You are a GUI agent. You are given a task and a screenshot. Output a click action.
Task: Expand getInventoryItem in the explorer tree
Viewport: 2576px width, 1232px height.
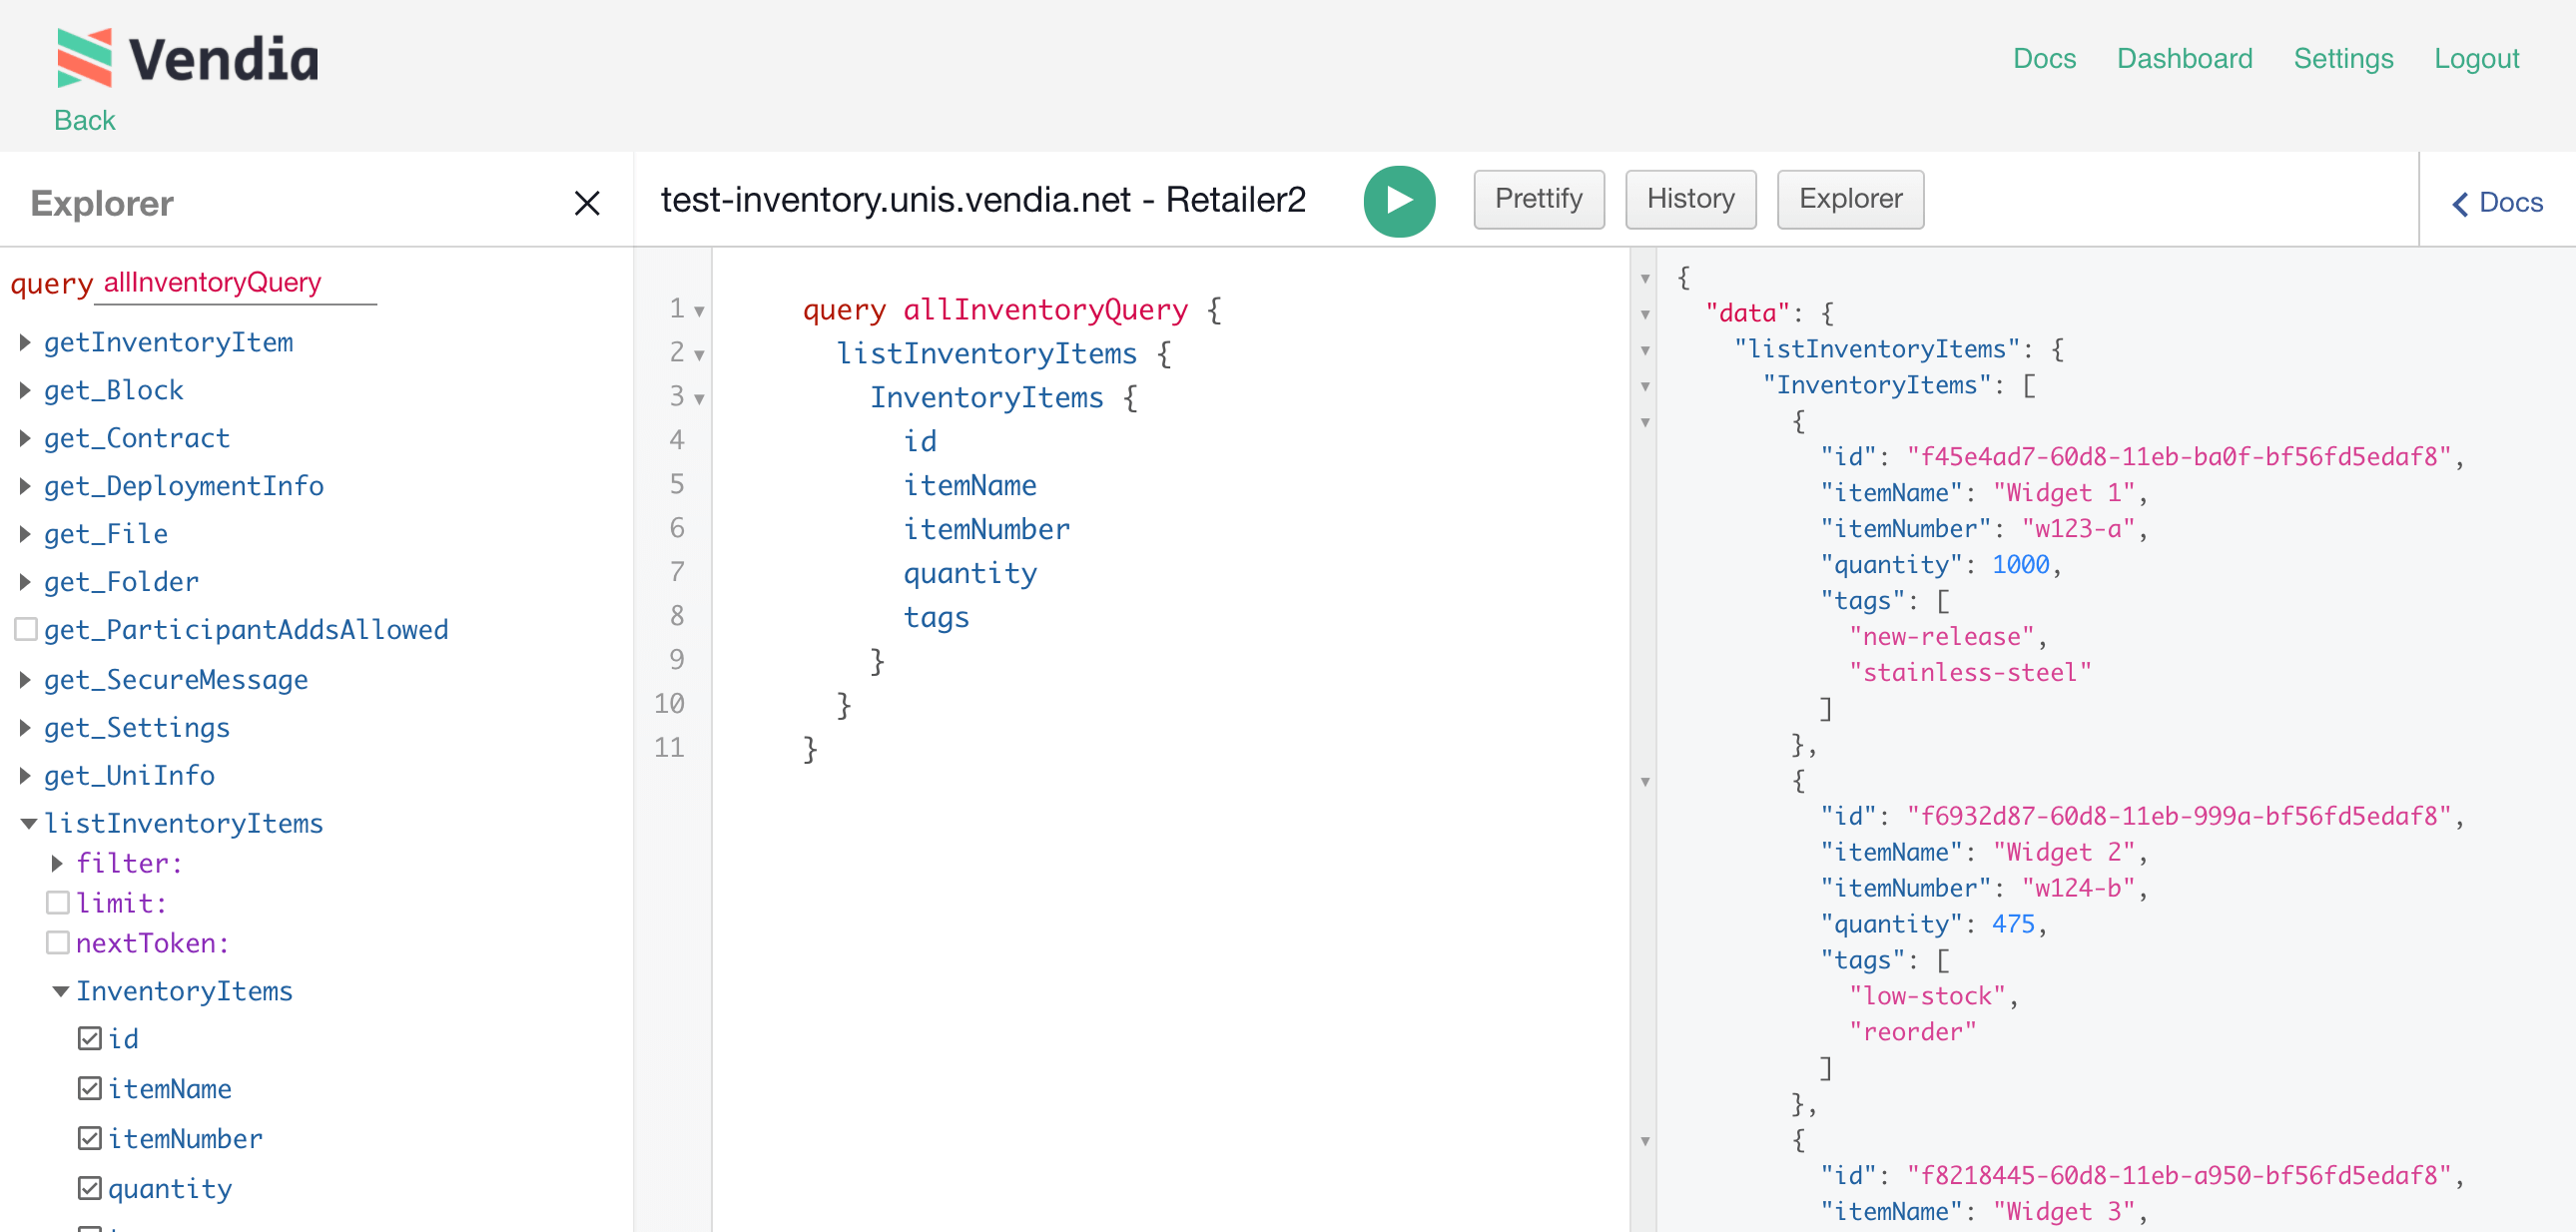(25, 343)
